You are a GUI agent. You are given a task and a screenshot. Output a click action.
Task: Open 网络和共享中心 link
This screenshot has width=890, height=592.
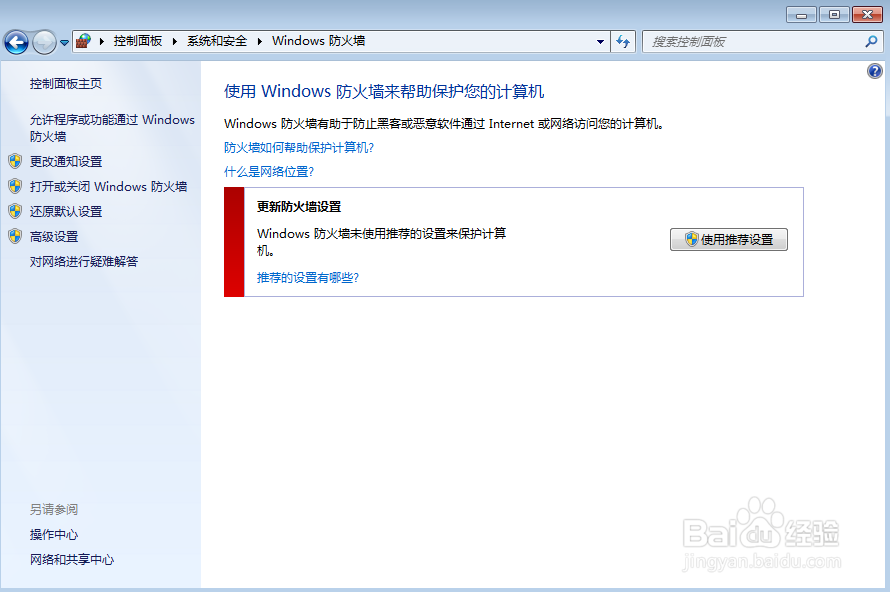pos(72,560)
